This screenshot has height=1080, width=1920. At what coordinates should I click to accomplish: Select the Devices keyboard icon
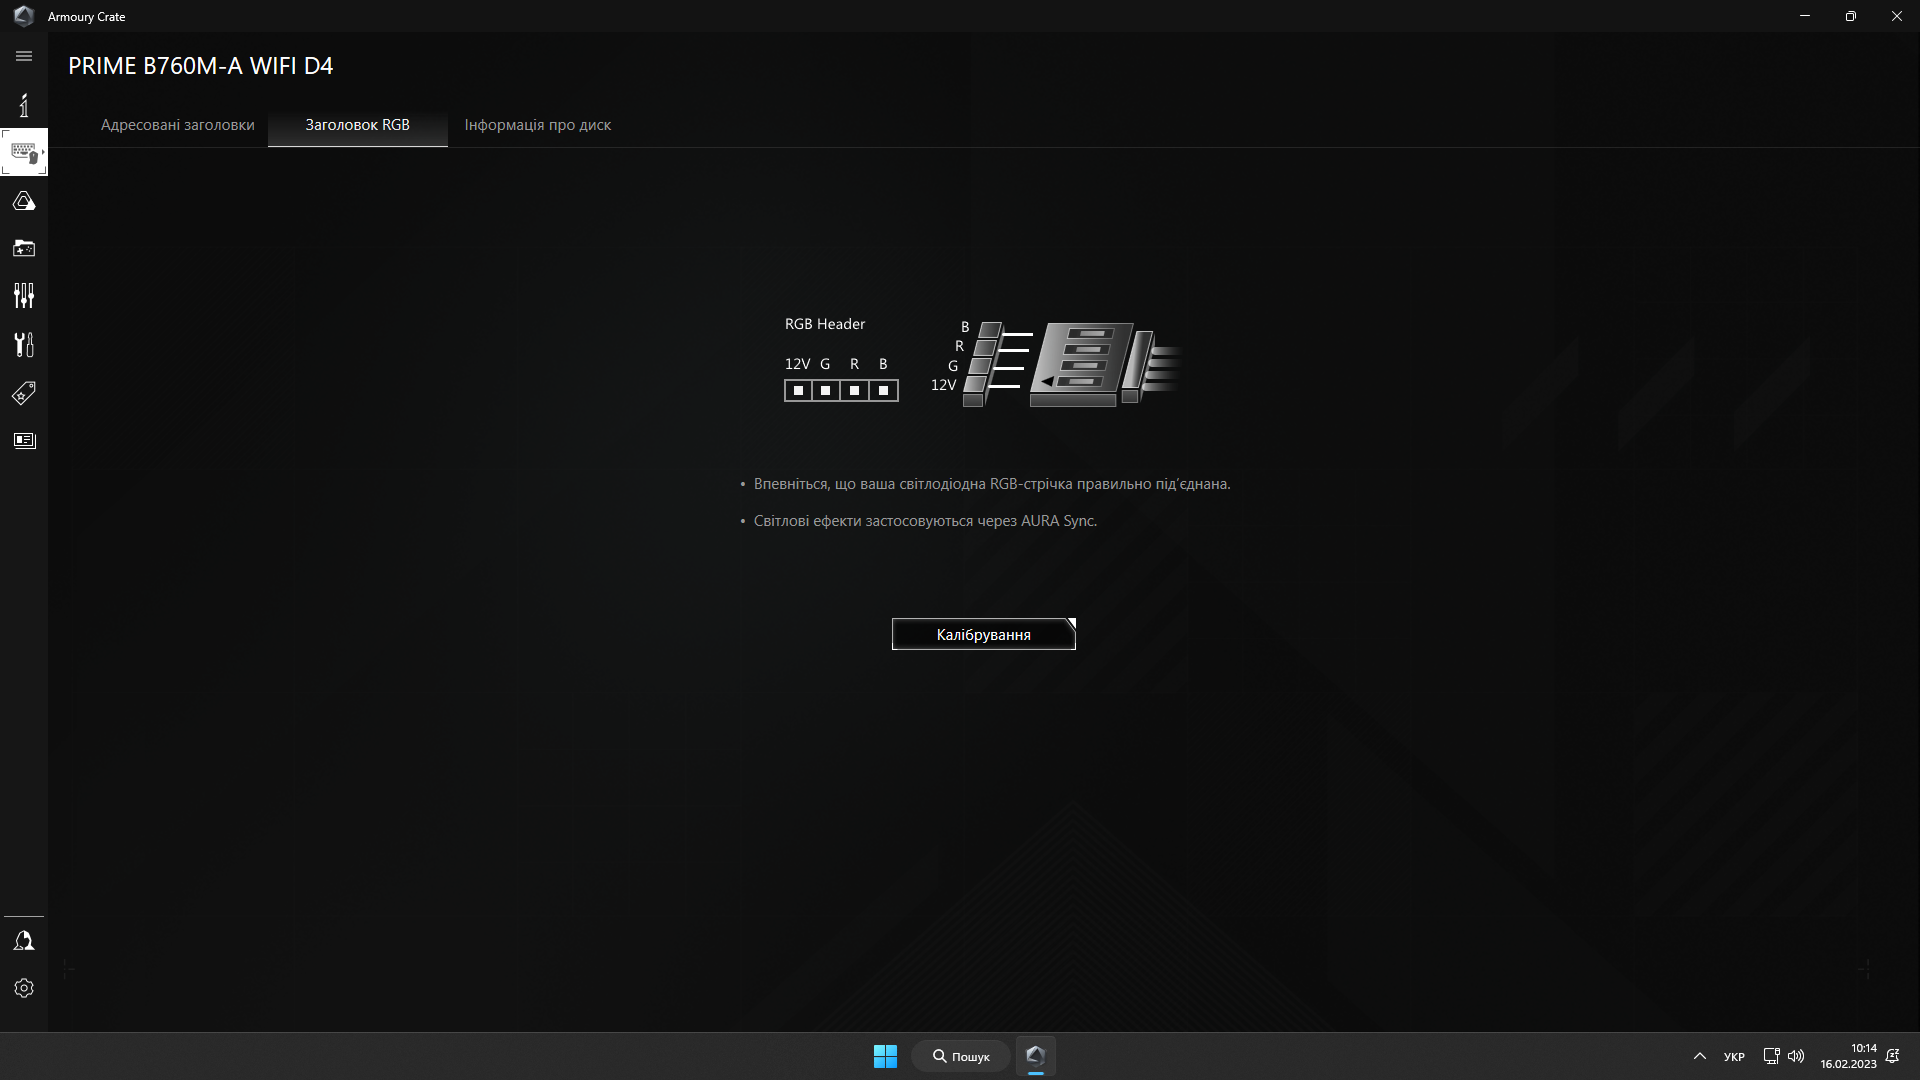24,153
